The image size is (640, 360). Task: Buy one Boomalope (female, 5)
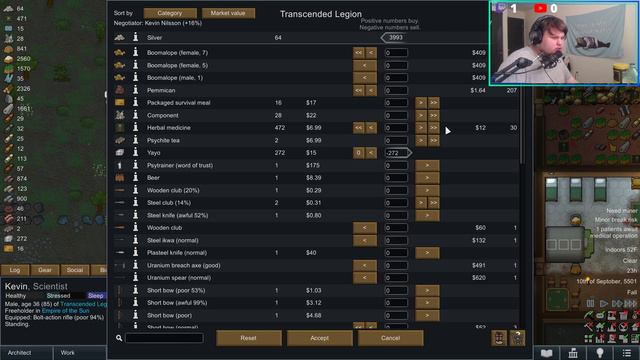[x=364, y=65]
